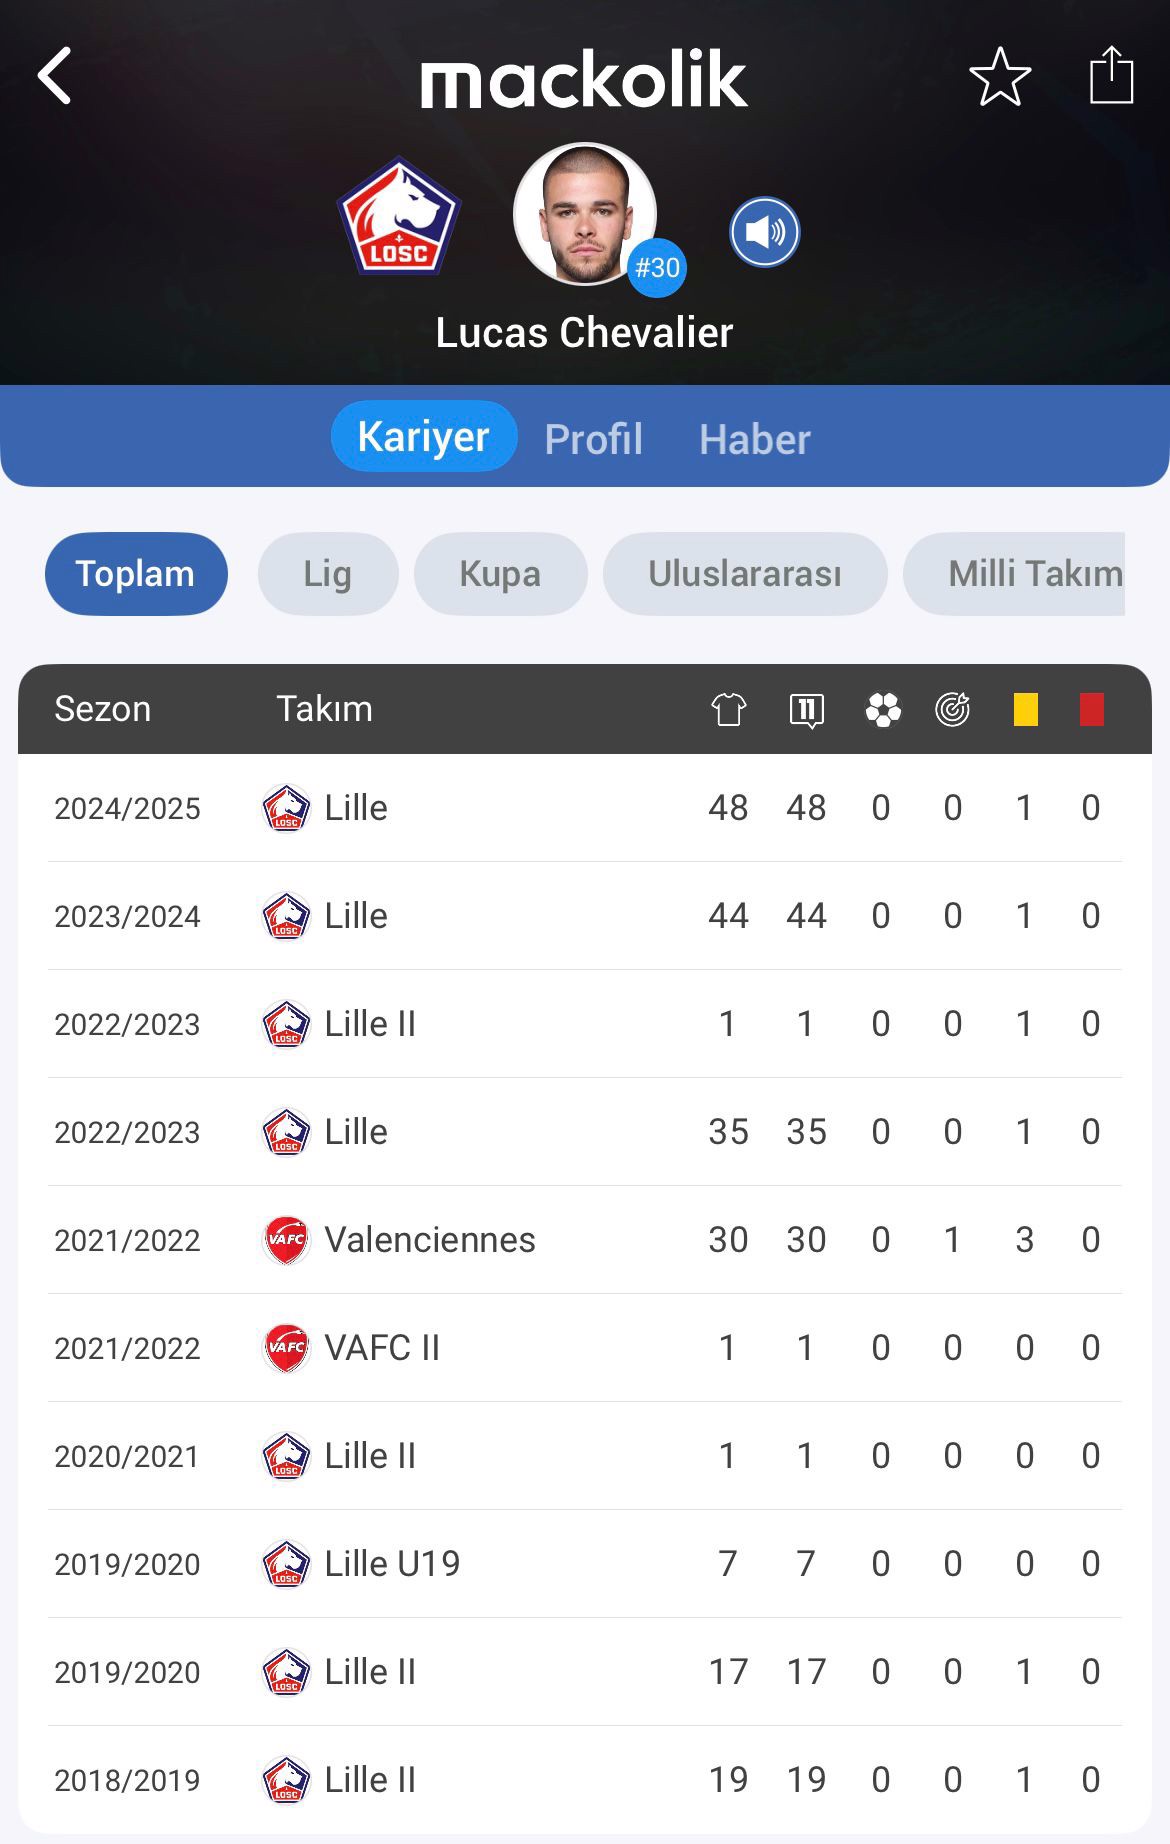1170x1844 pixels.
Task: Go back using the left arrow
Action: click(x=54, y=76)
